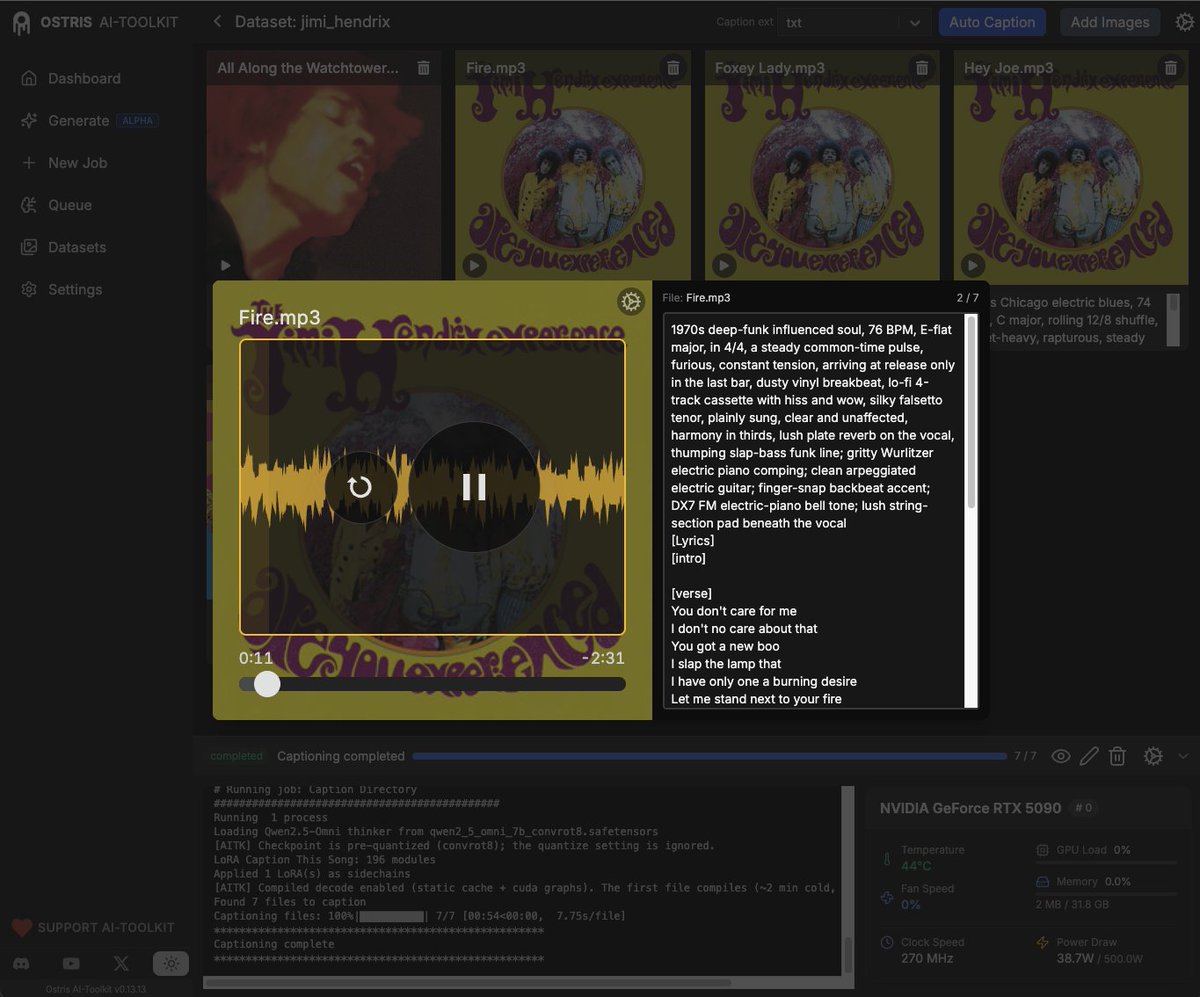
Task: Click the Add Images button
Action: click(1110, 22)
